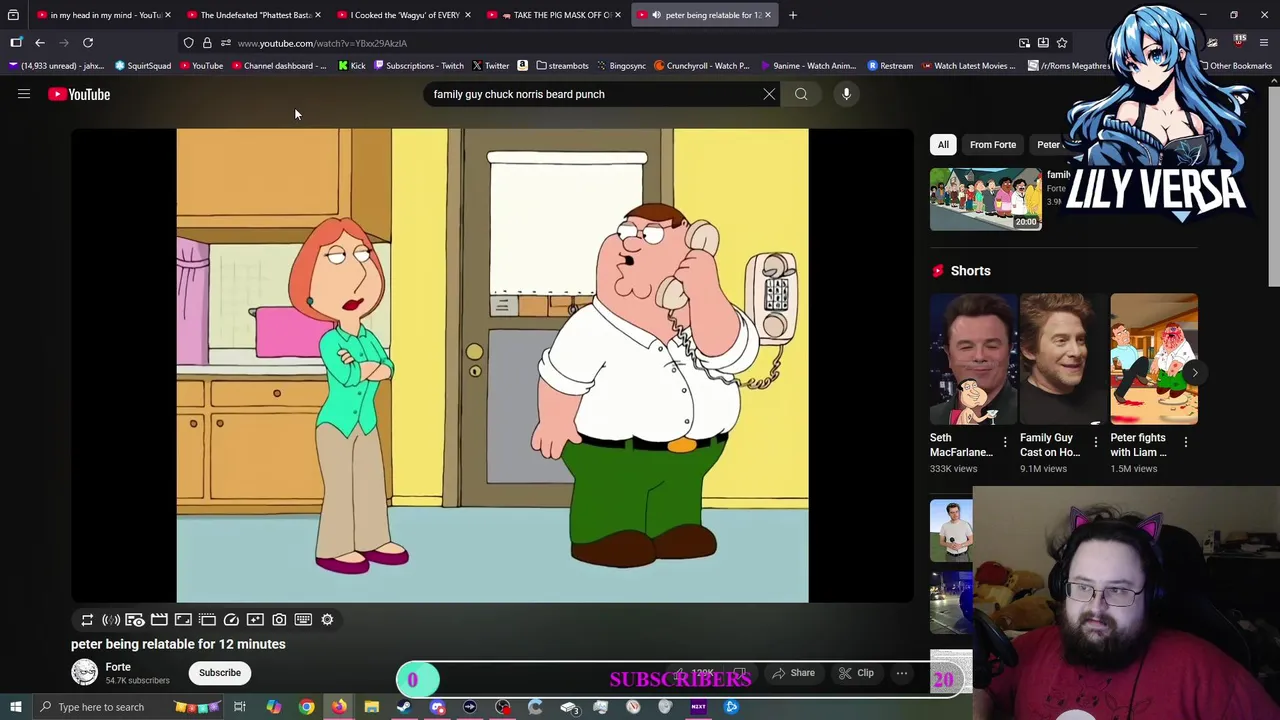Click the browser back arrow
Viewport: 1280px width, 720px height.
click(40, 43)
